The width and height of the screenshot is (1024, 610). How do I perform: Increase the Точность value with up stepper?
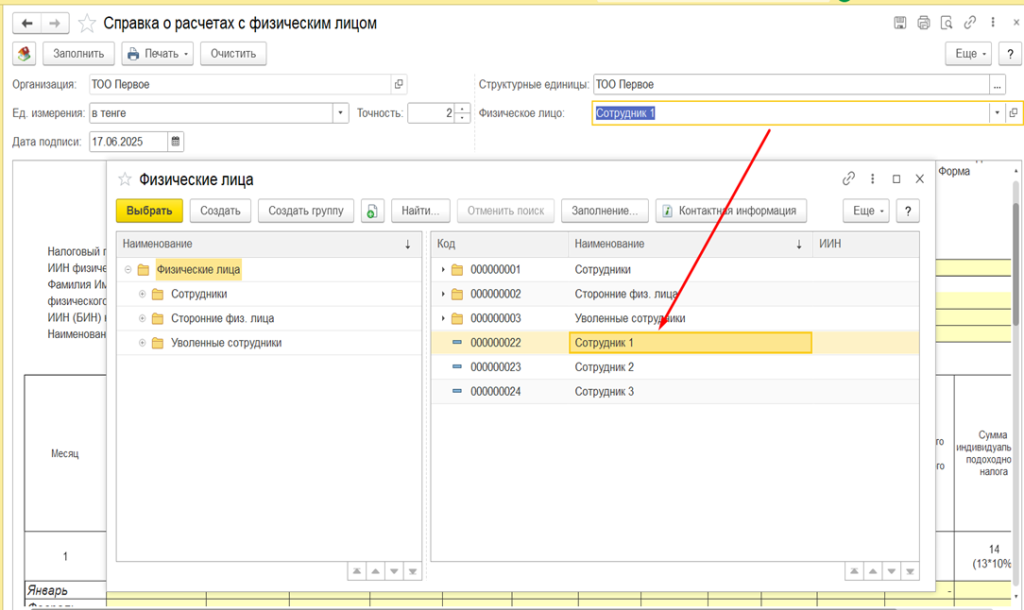pos(462,108)
